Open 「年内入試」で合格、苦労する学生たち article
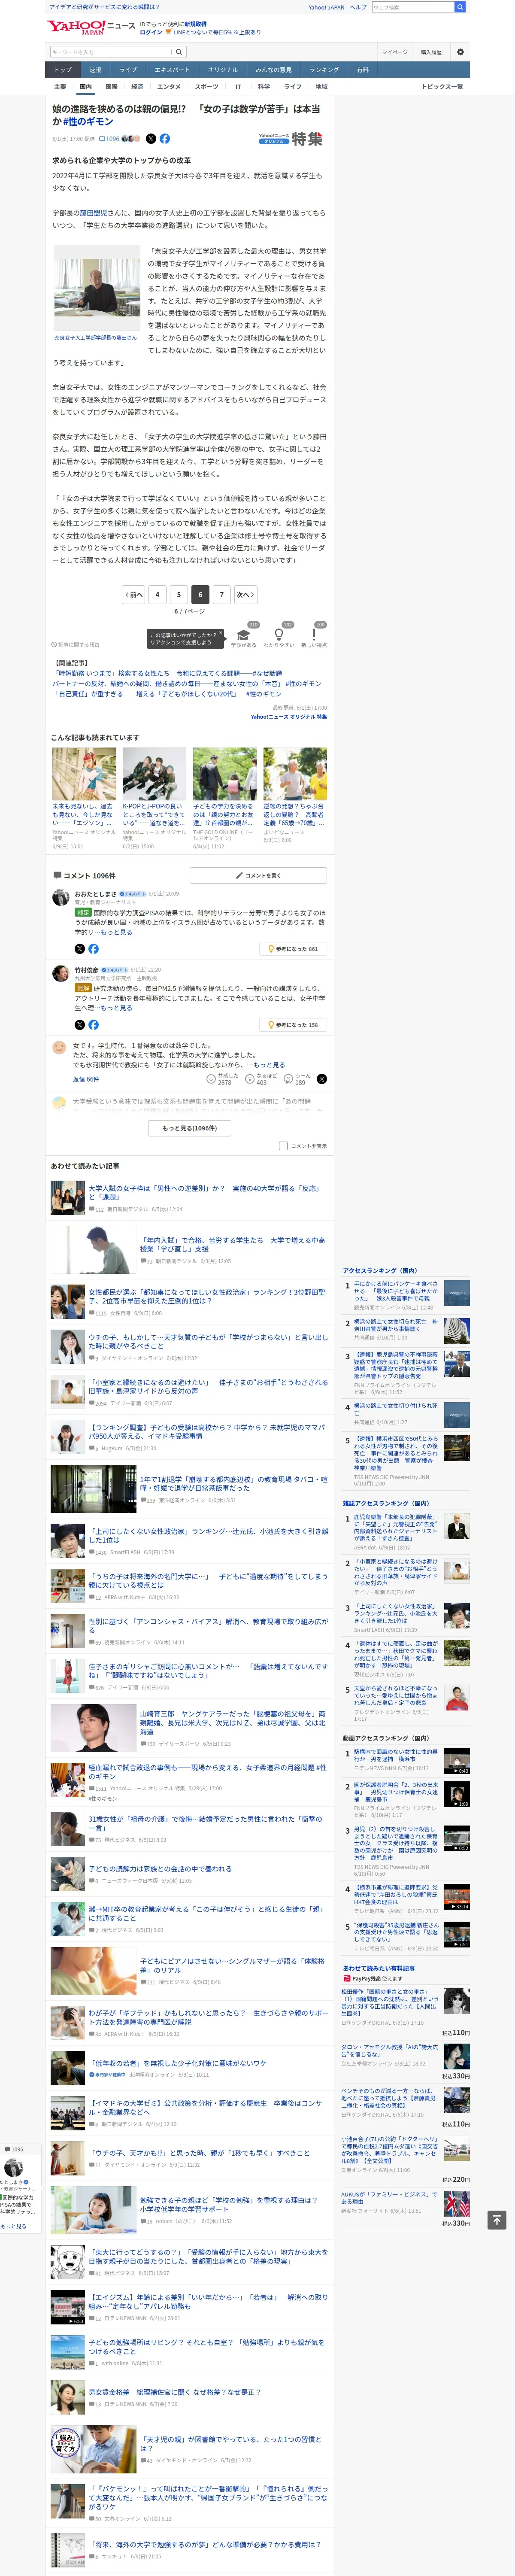The height and width of the screenshot is (2576, 515). [232, 1244]
